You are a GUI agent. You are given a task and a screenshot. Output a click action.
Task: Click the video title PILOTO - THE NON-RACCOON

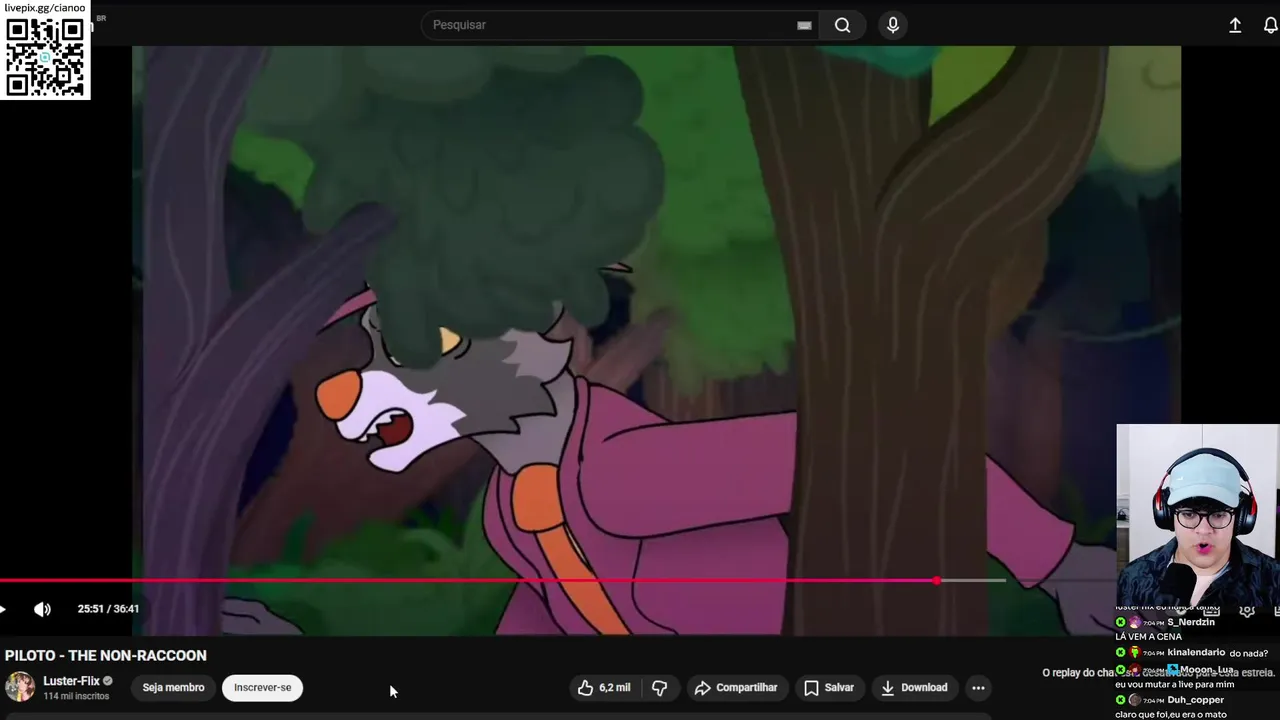coord(106,655)
